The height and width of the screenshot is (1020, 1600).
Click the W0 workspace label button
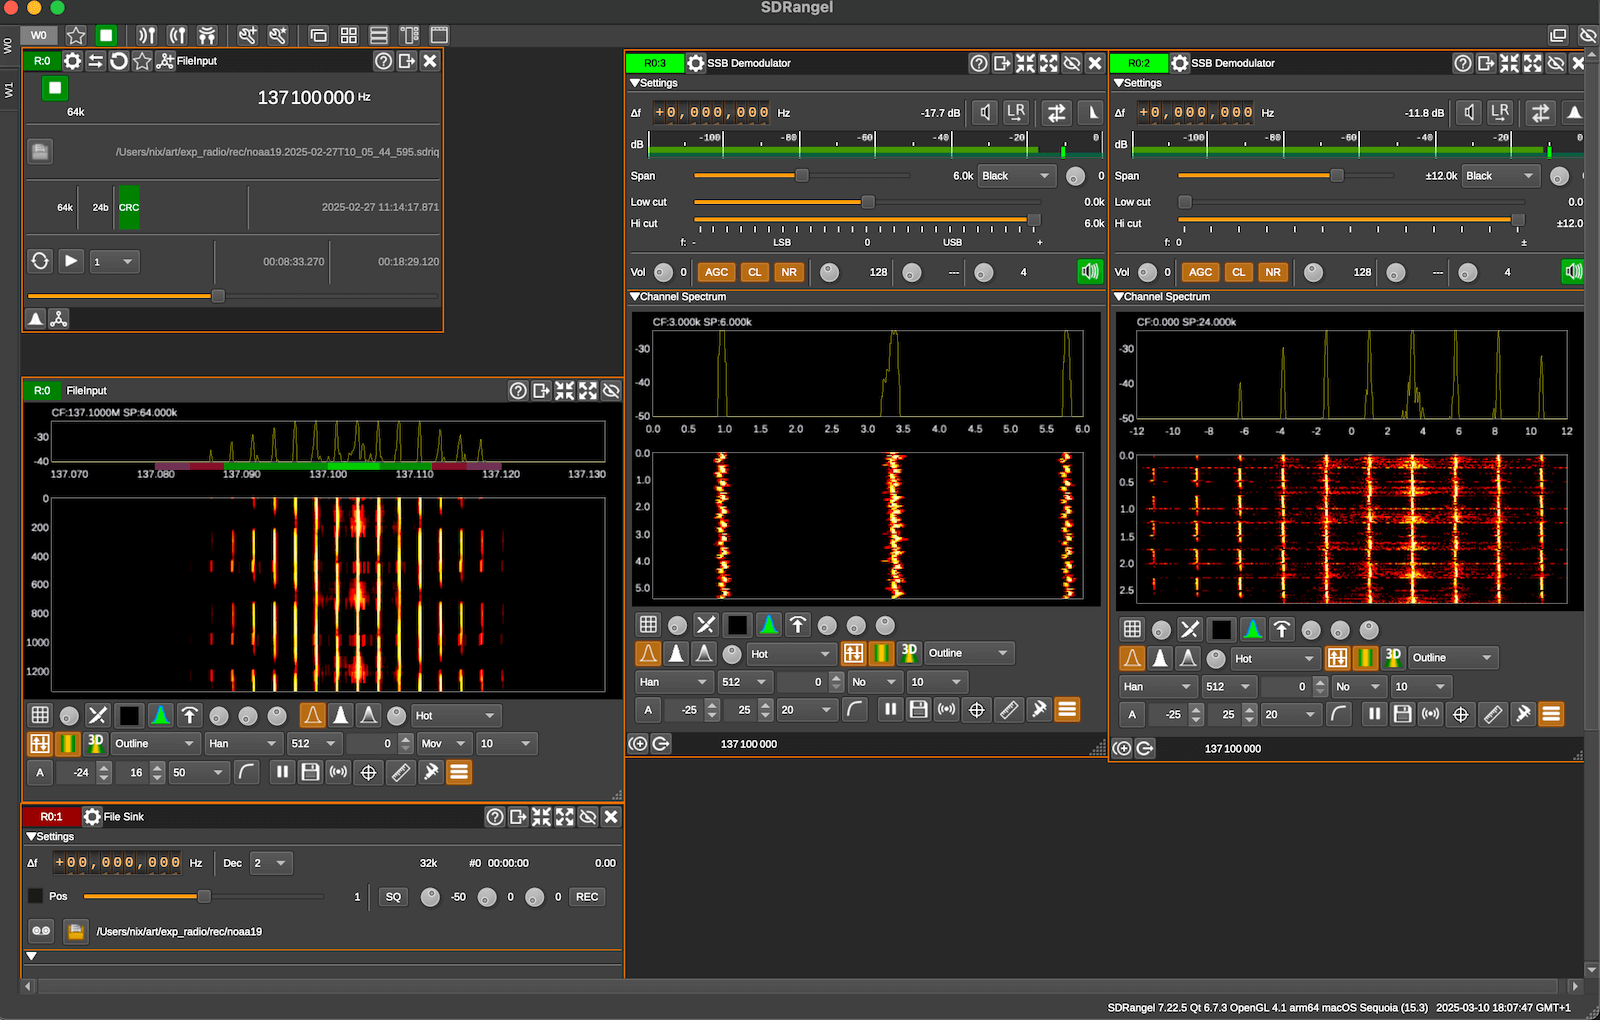[x=39, y=35]
